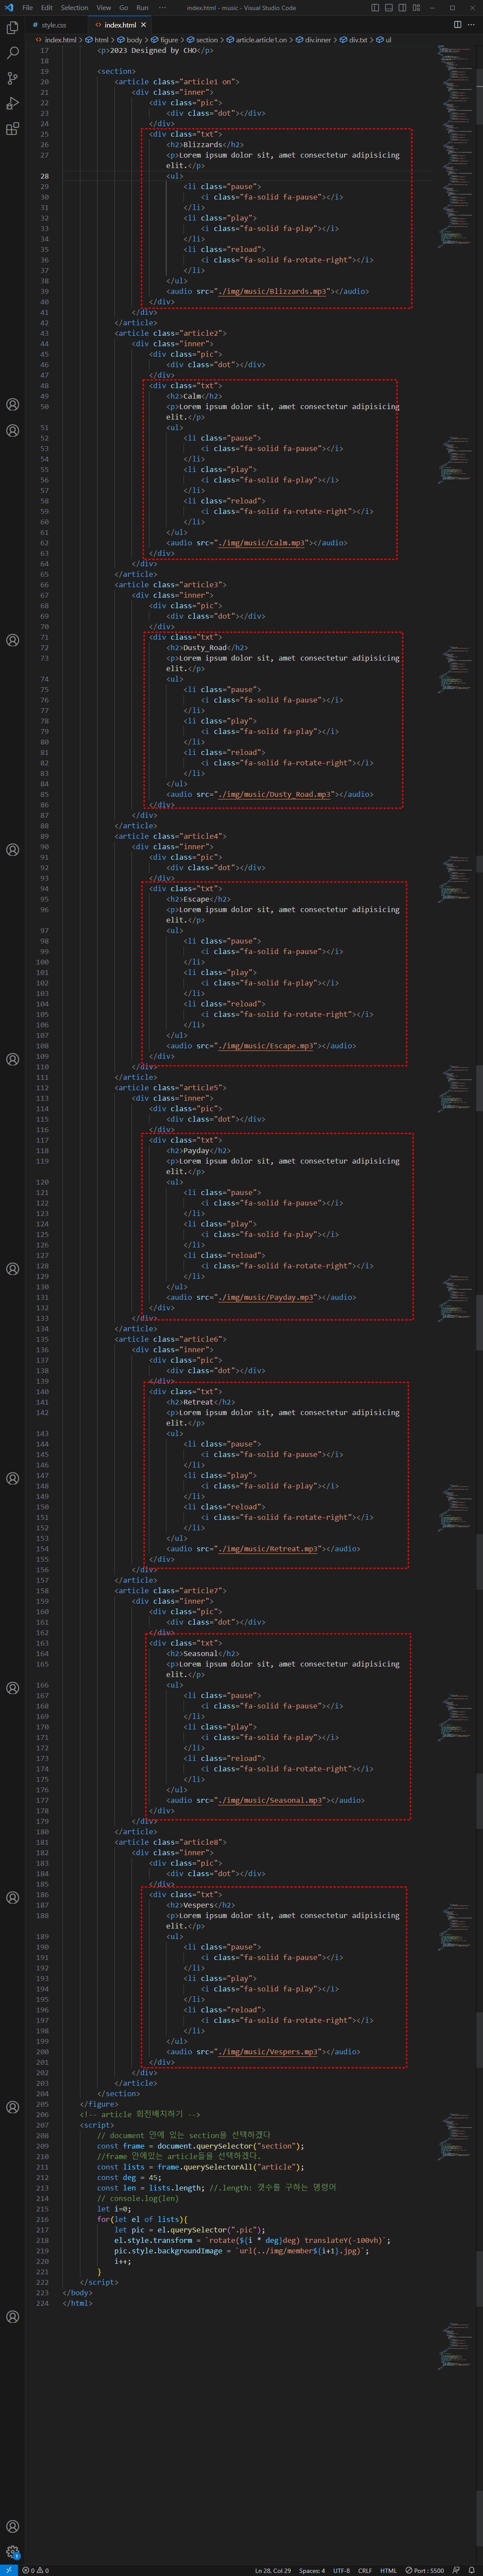The image size is (483, 2576).
Task: Expand the hidden menus ellipsis in menu bar
Action: pyautogui.click(x=162, y=7)
